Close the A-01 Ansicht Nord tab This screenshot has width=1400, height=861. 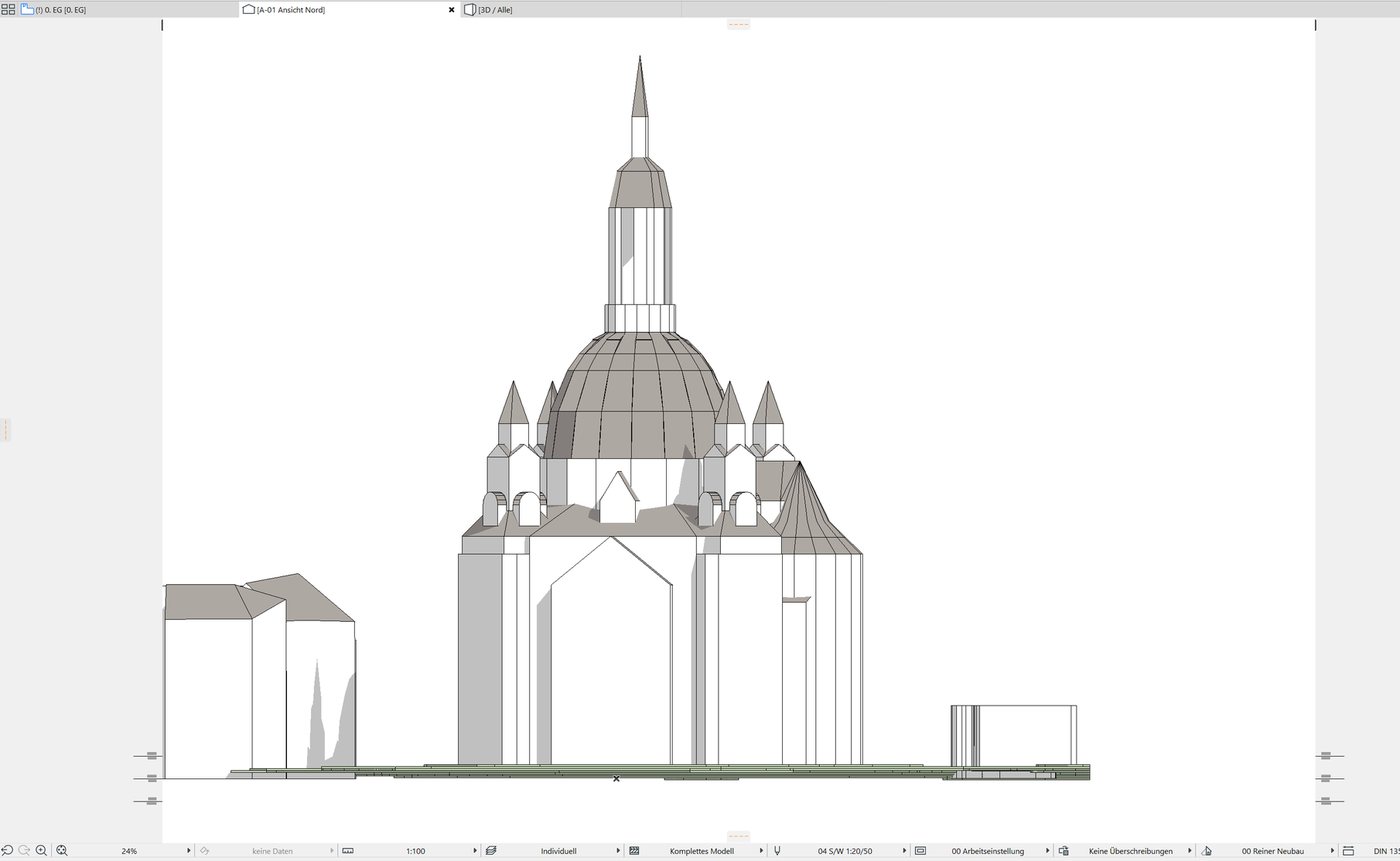tap(451, 9)
